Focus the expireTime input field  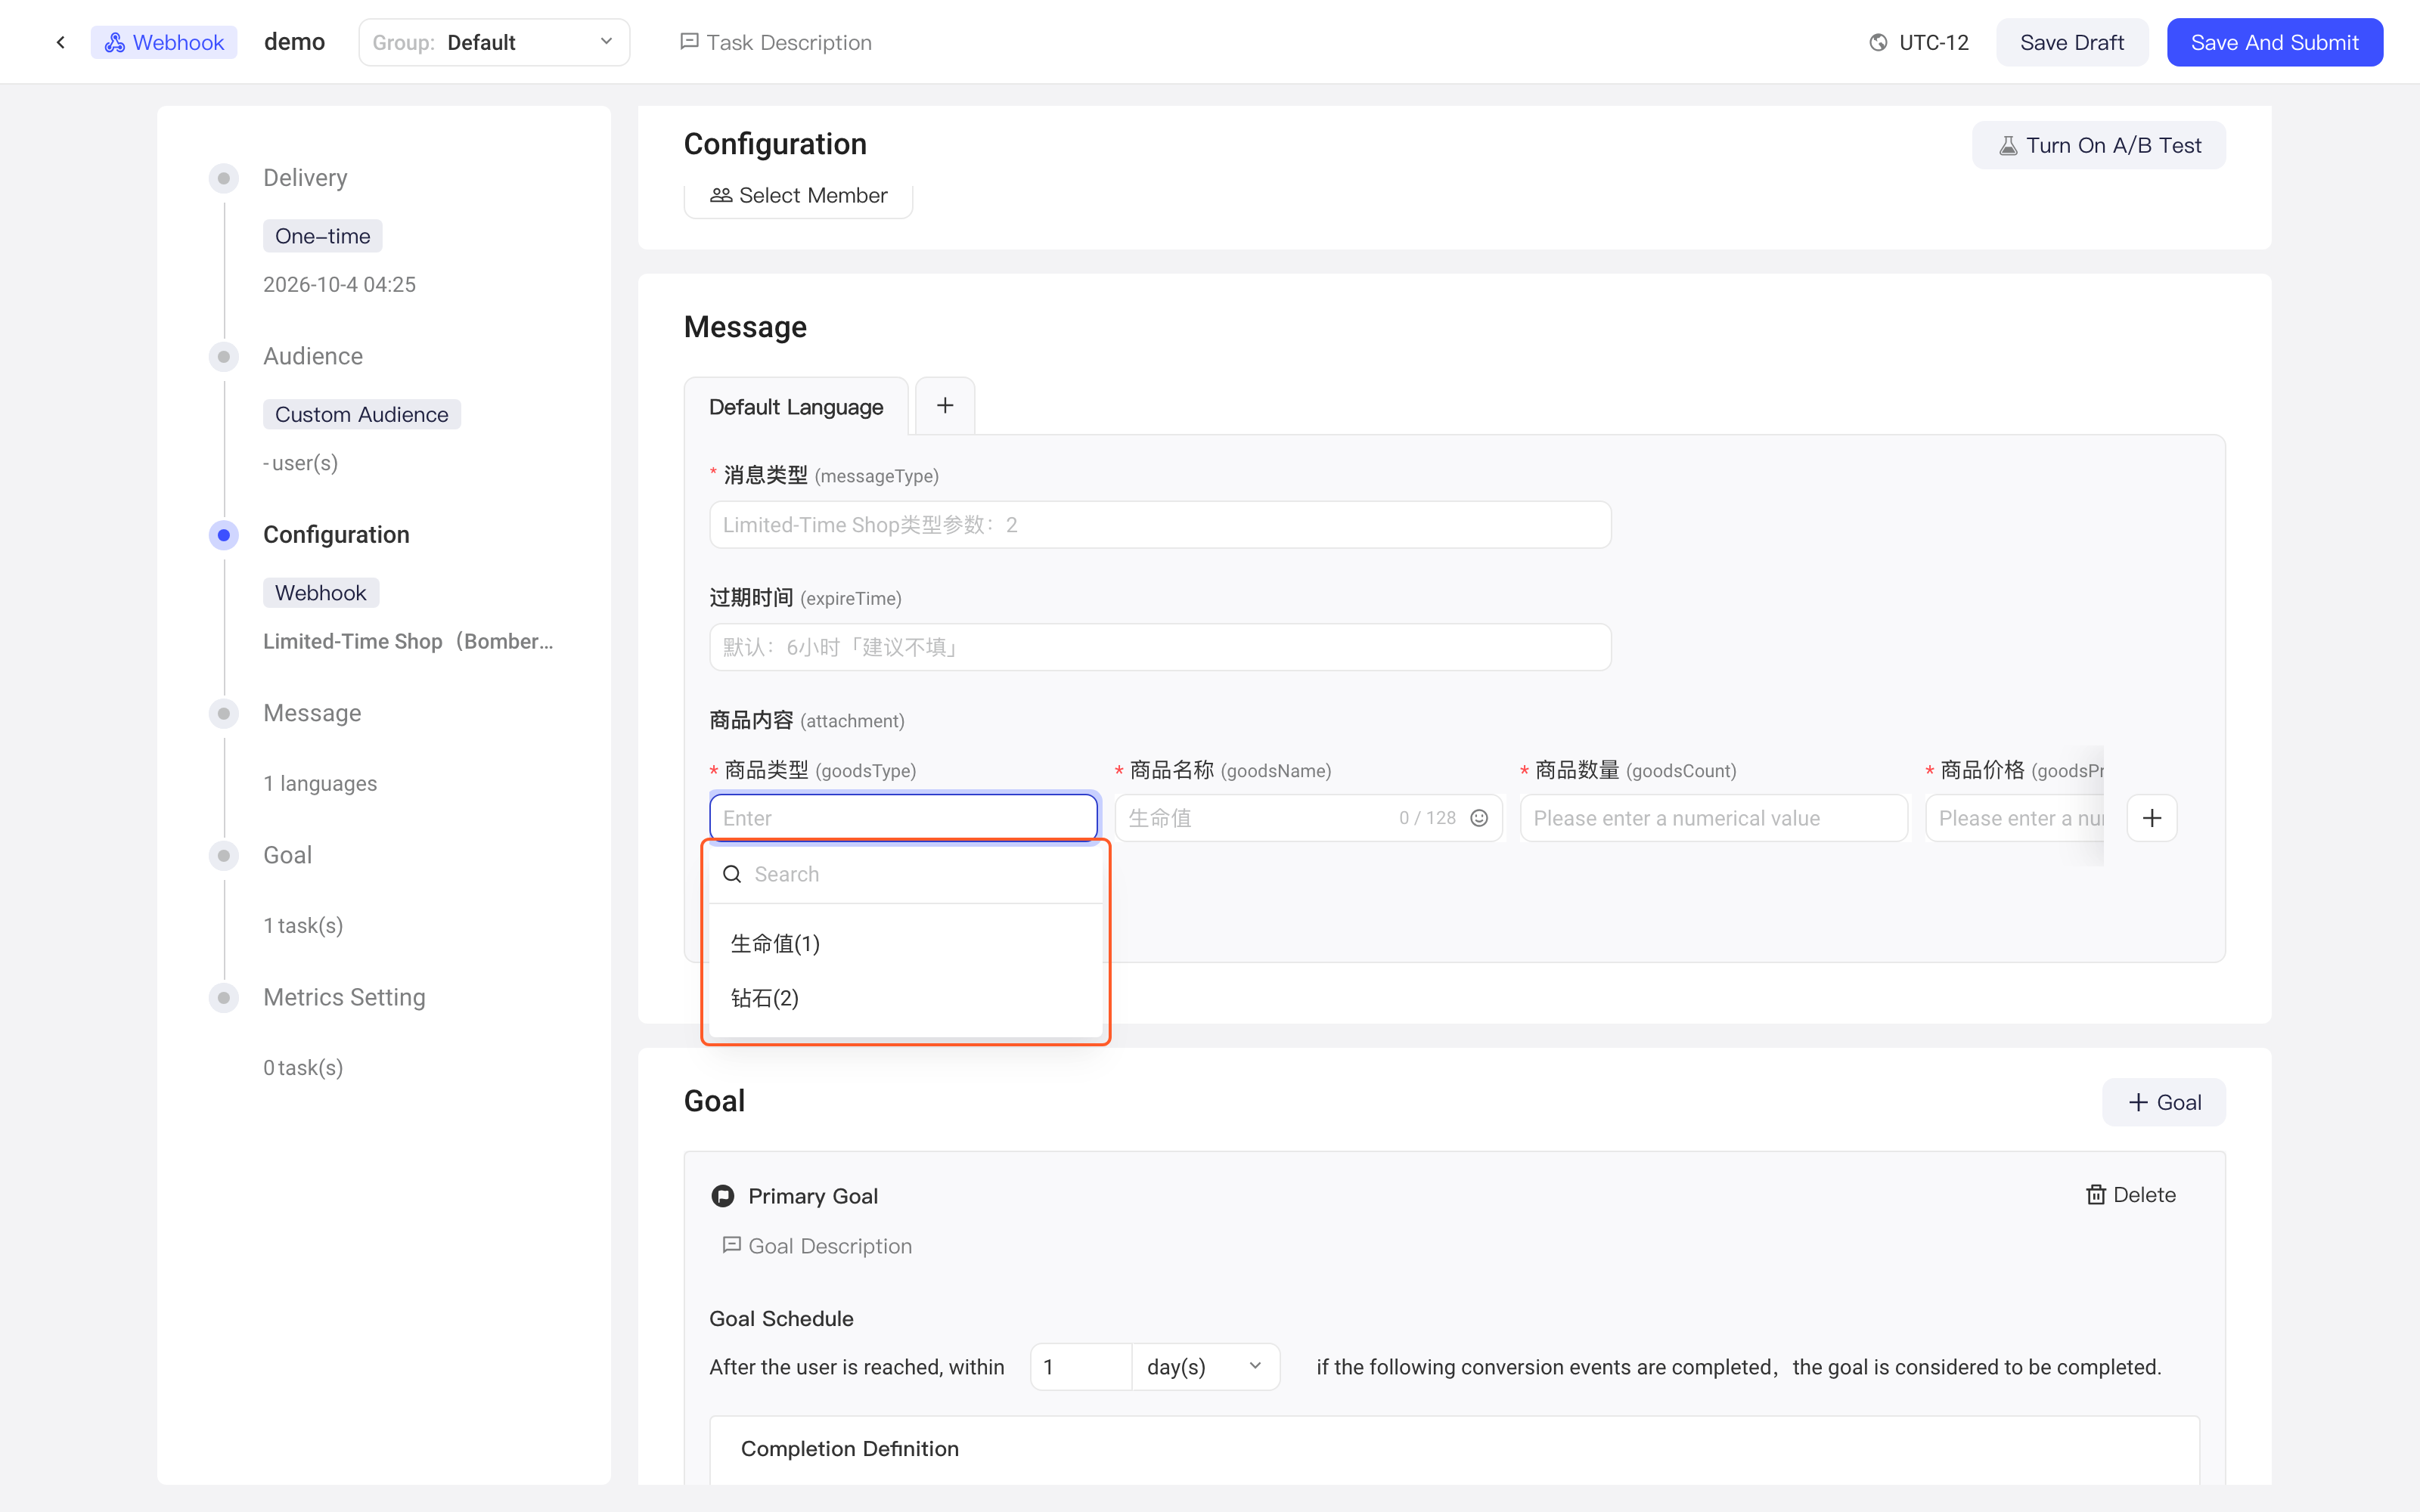1160,647
